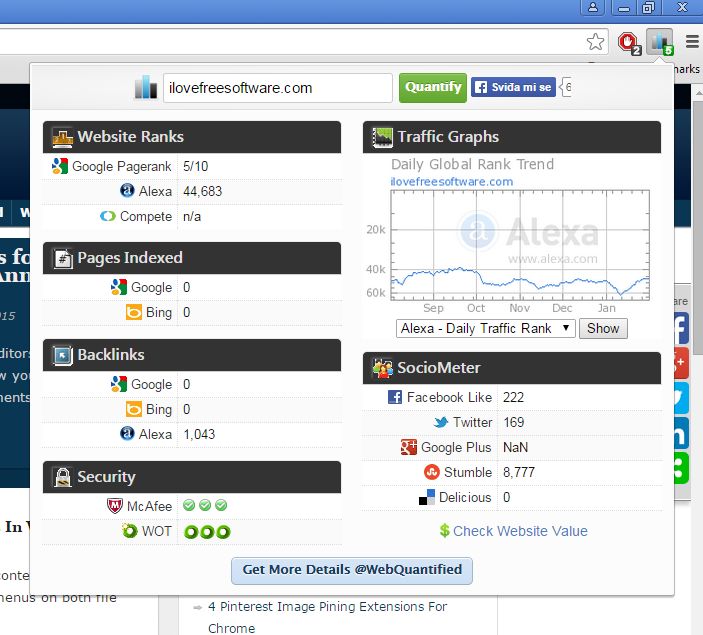
Task: Click the green dollar sign icon
Action: click(x=444, y=531)
